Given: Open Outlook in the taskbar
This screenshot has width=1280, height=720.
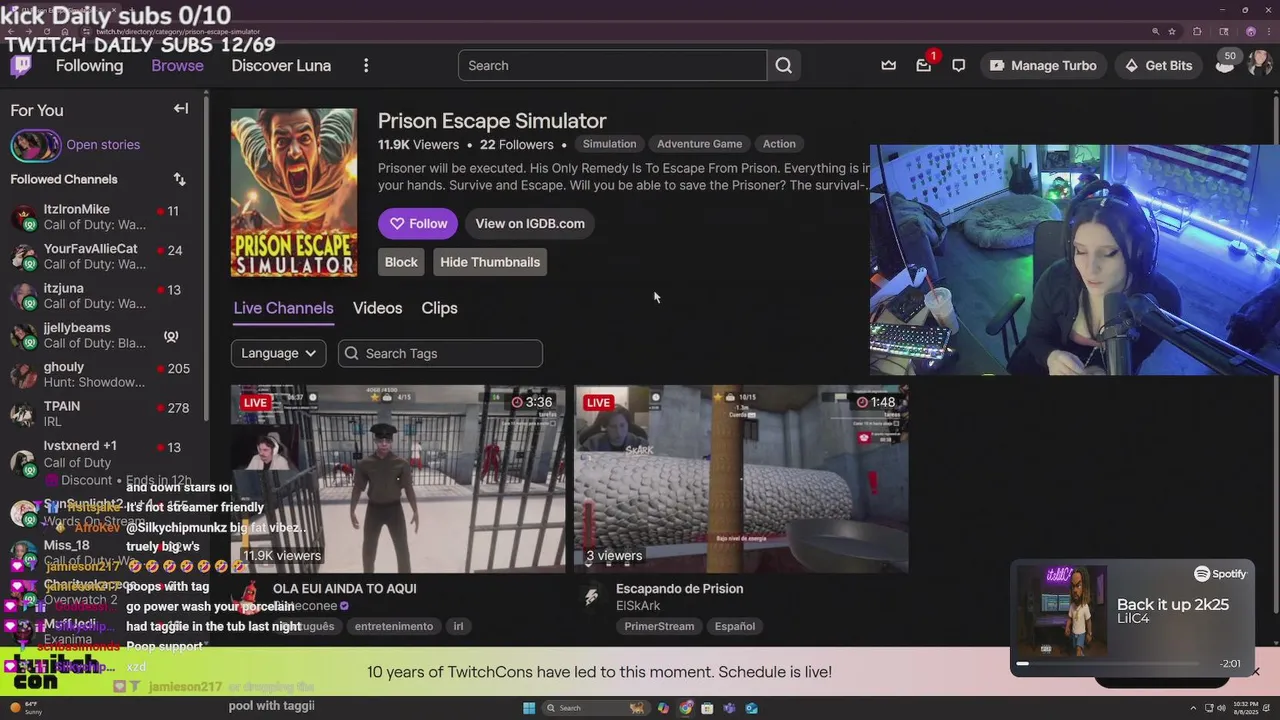Looking at the screenshot, I should [x=752, y=708].
